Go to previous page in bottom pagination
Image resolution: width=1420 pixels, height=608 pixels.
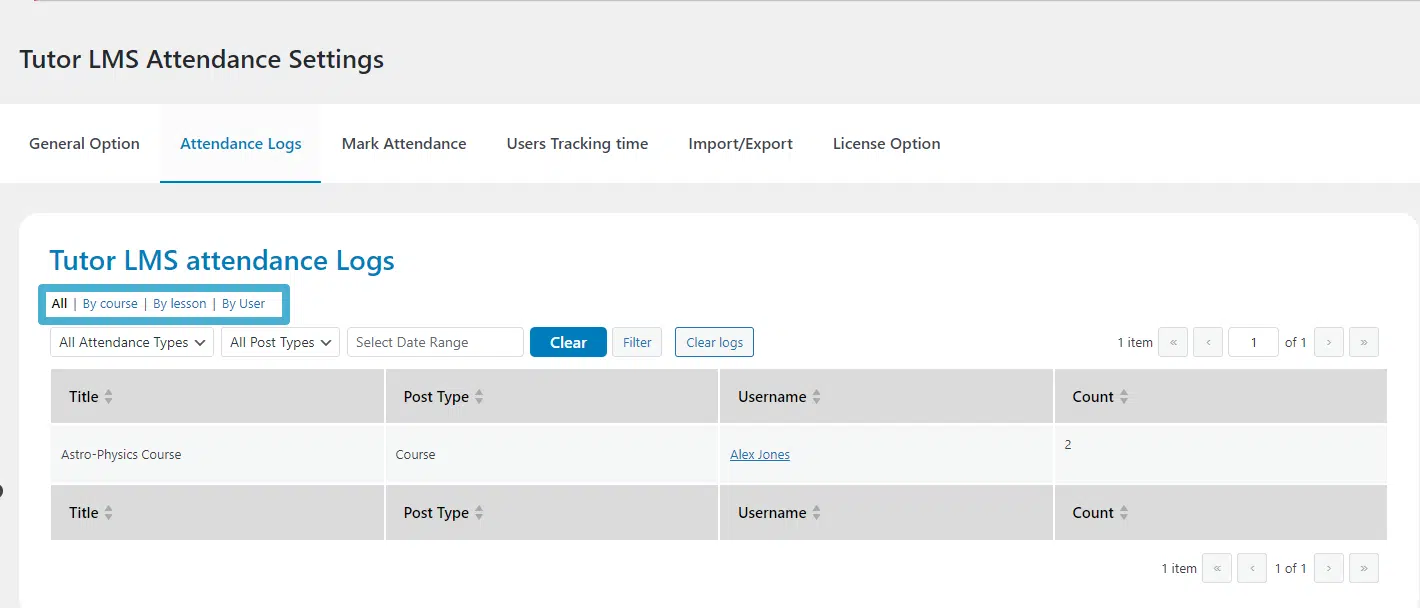(1252, 568)
